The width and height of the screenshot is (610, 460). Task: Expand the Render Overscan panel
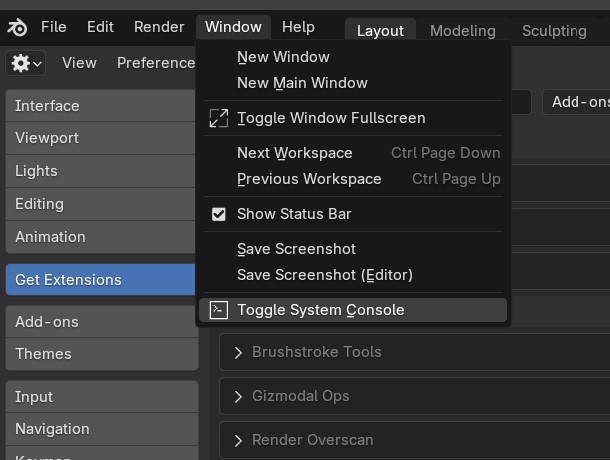pyautogui.click(x=238, y=441)
